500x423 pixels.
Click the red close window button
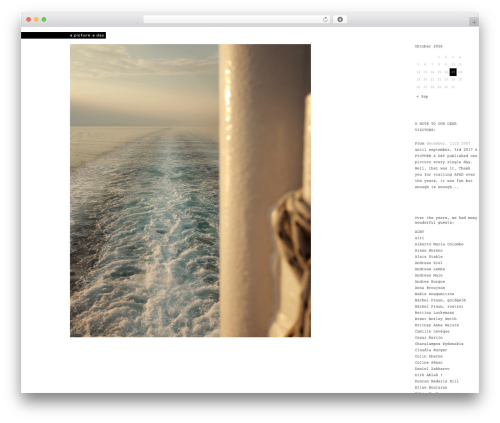[x=29, y=20]
